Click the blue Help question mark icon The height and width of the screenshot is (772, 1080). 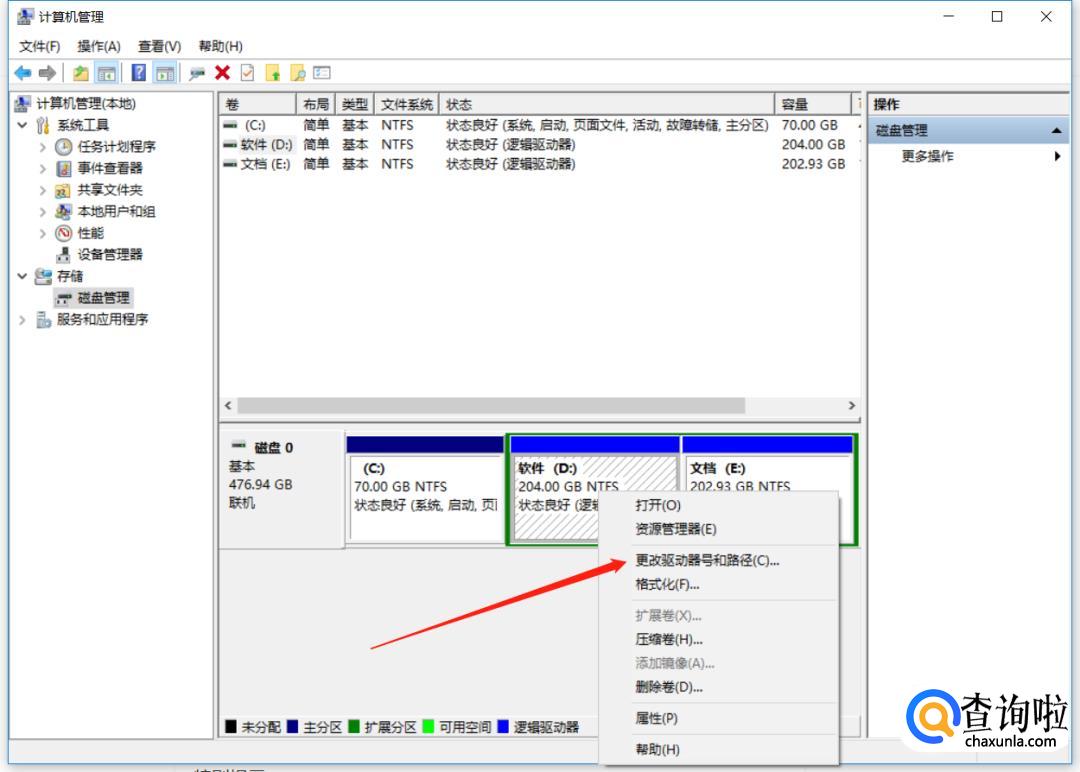pyautogui.click(x=139, y=73)
